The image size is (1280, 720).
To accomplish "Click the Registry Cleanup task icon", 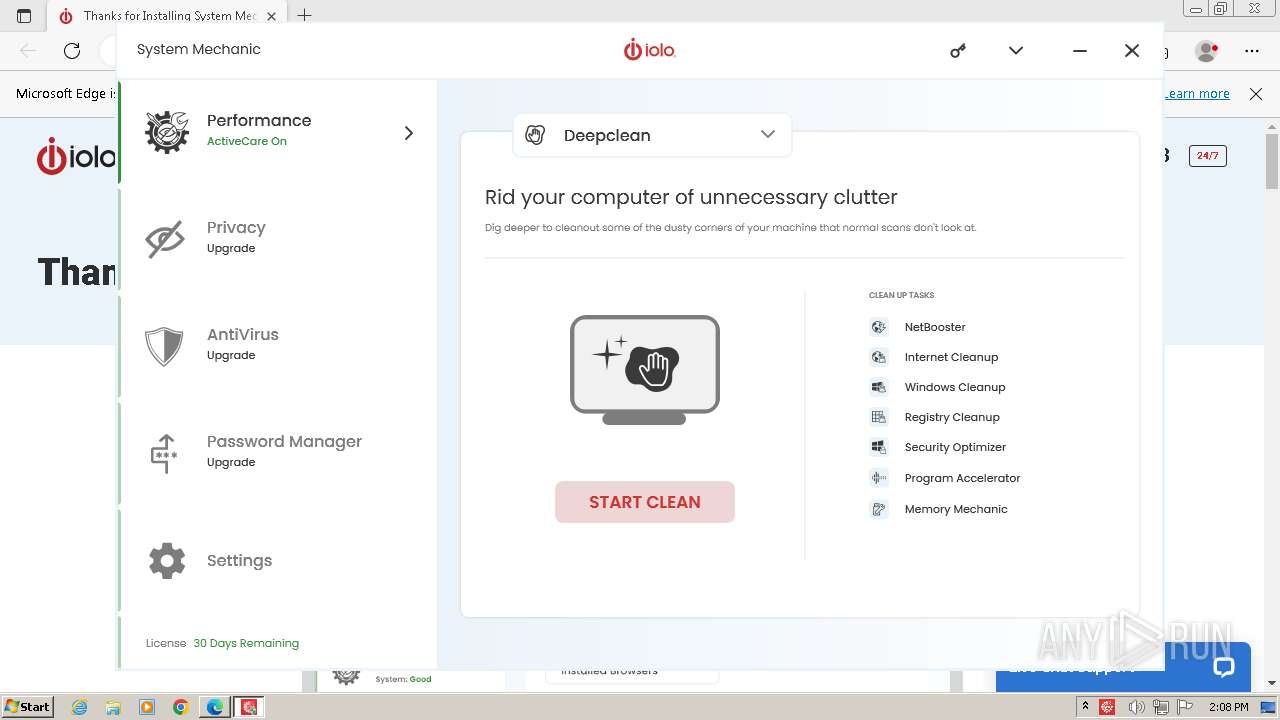I will (878, 417).
